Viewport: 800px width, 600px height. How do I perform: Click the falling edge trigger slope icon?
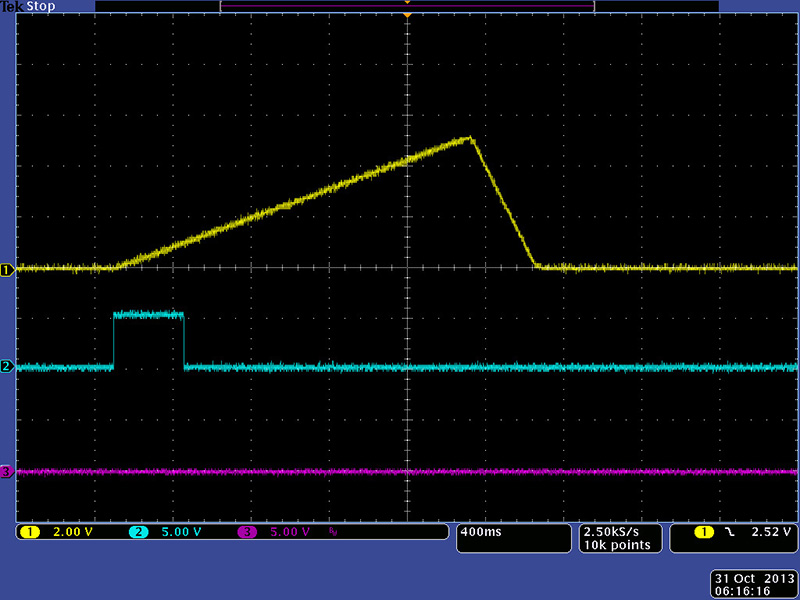click(x=729, y=532)
